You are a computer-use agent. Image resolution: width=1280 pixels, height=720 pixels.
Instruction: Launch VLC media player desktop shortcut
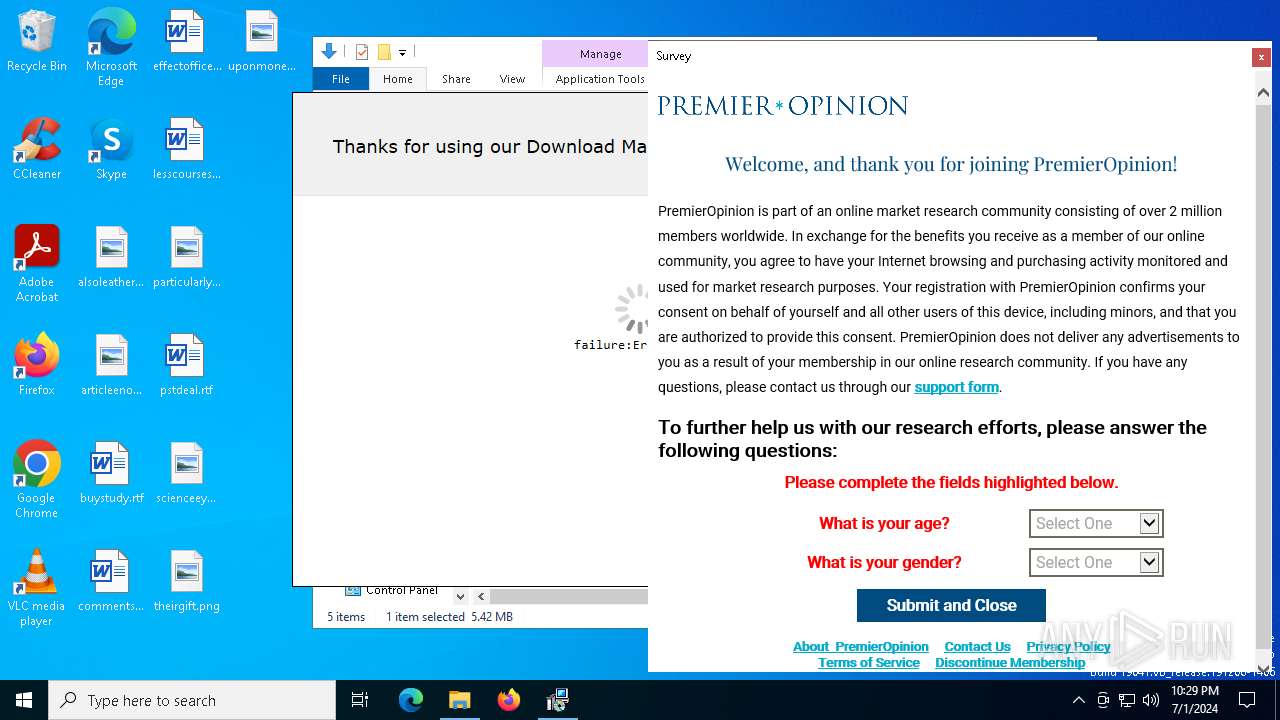37,589
